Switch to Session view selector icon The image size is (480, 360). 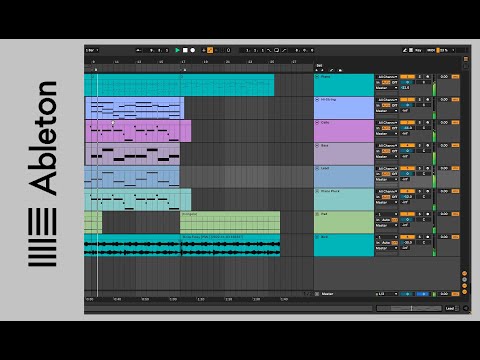coord(466,66)
